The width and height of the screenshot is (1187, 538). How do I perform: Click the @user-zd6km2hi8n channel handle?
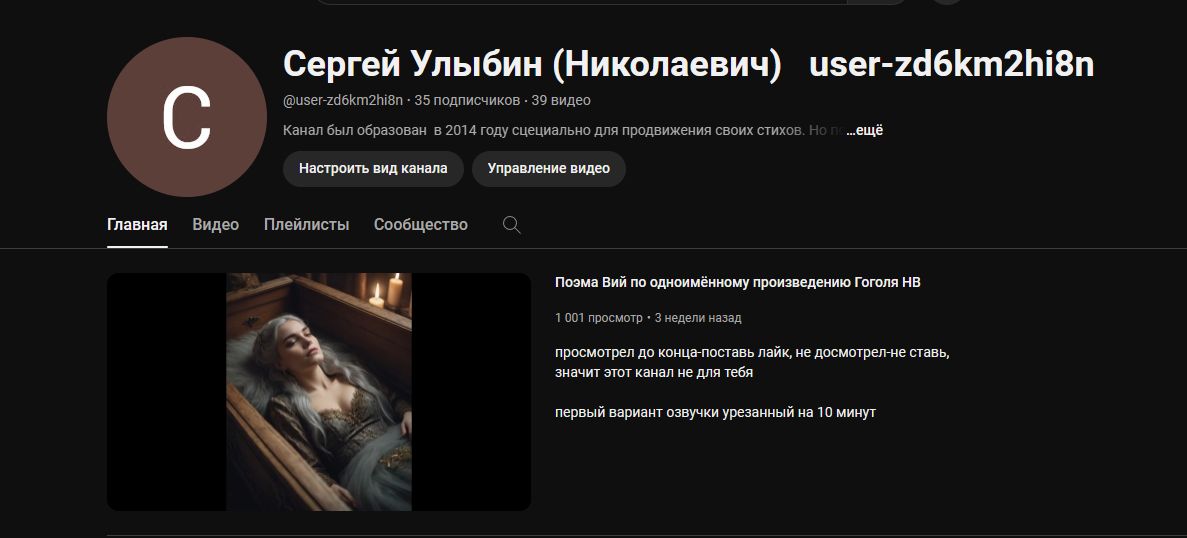(x=343, y=100)
